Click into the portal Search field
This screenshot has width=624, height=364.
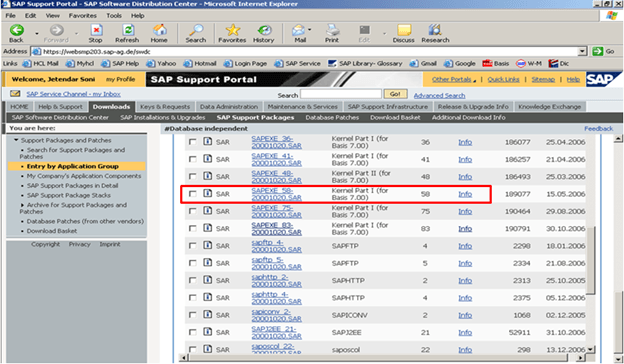tap(341, 94)
